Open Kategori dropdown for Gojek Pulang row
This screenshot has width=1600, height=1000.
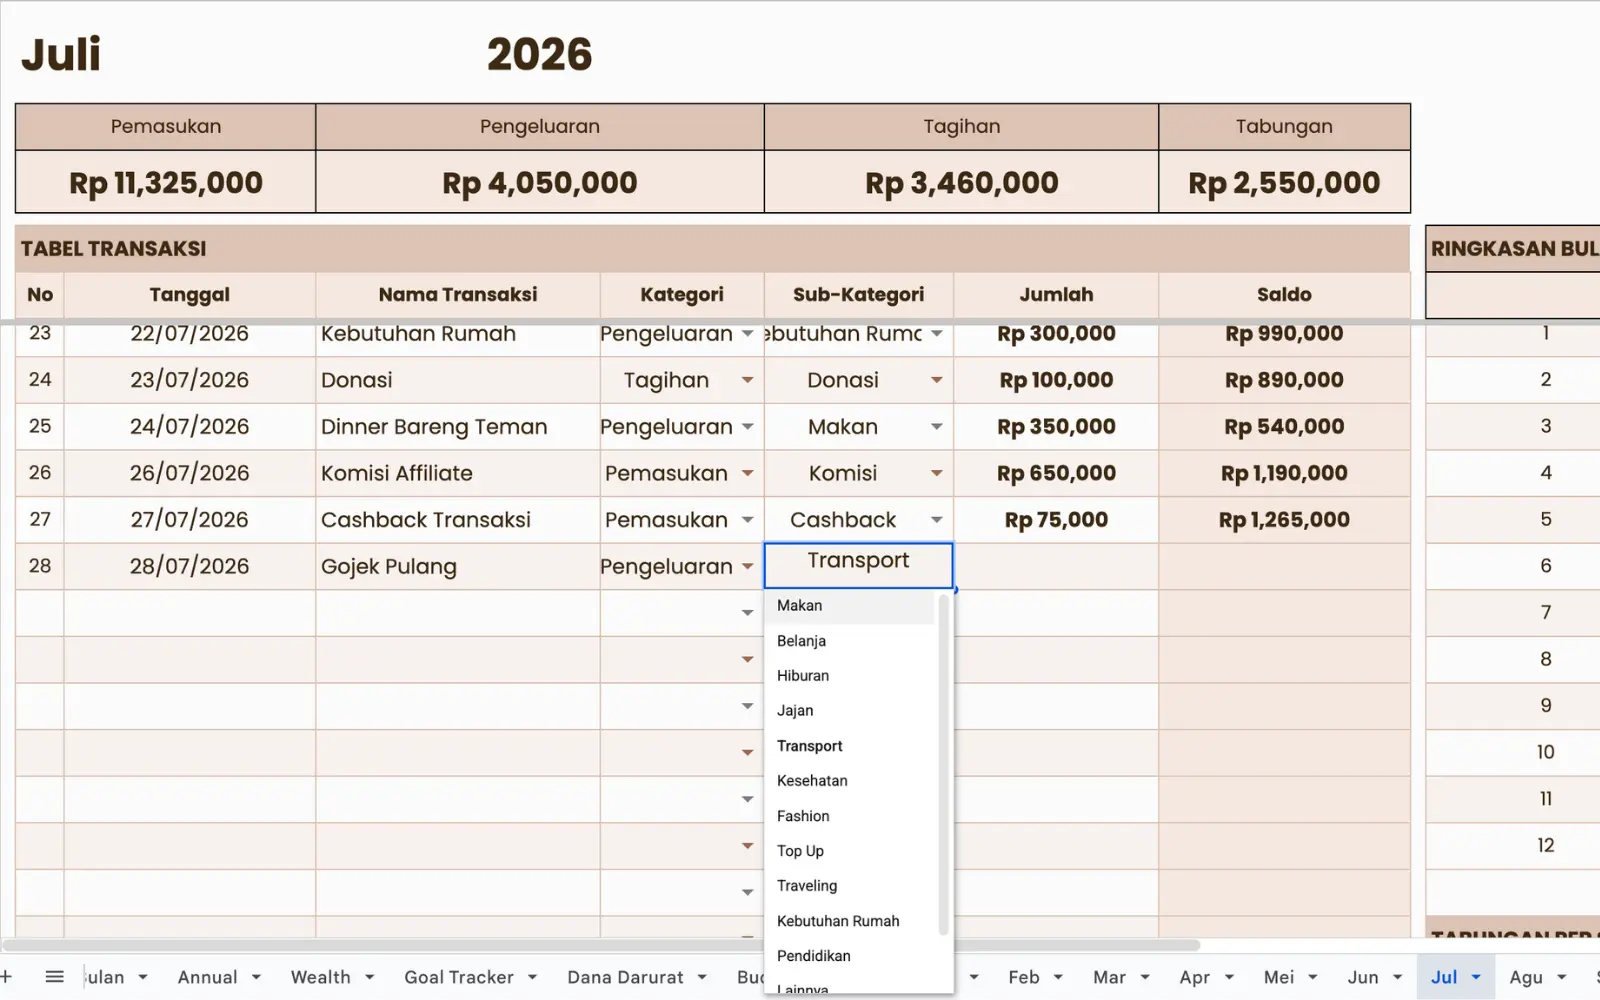click(747, 567)
